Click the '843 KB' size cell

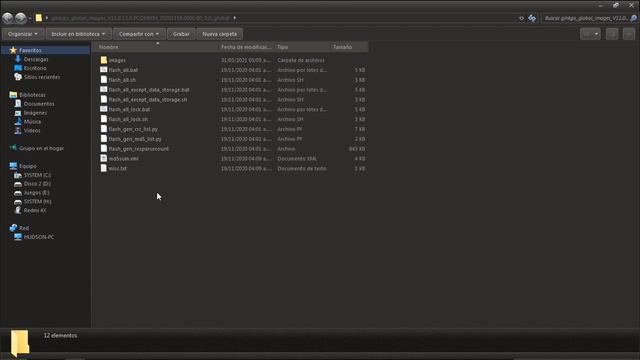pos(357,149)
